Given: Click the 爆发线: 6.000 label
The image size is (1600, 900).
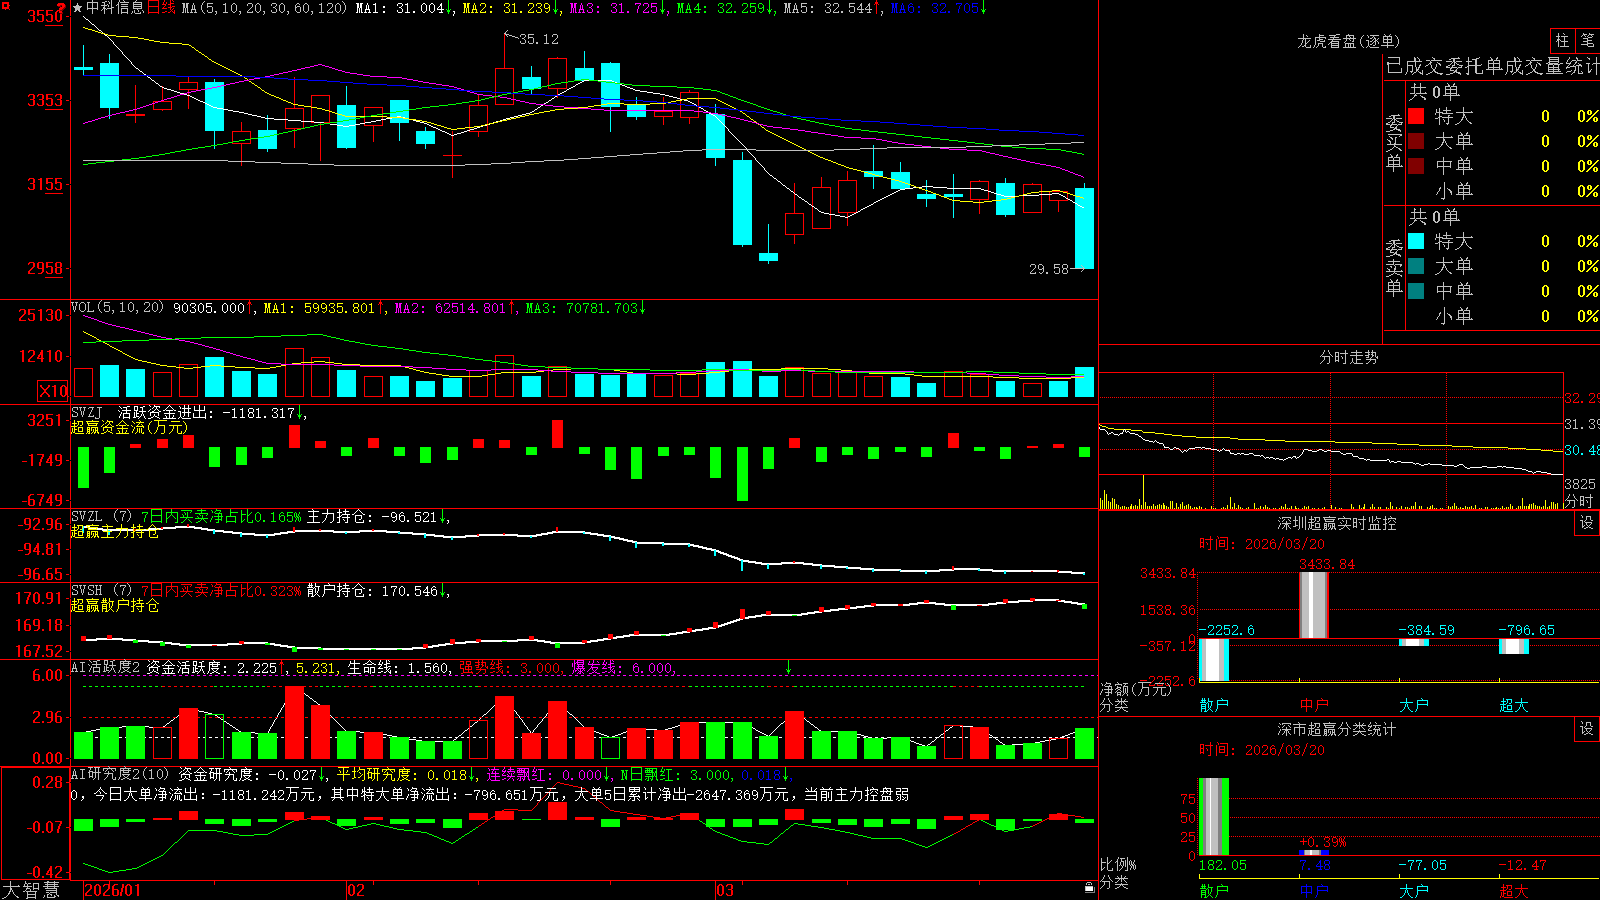Looking at the screenshot, I should tap(623, 667).
